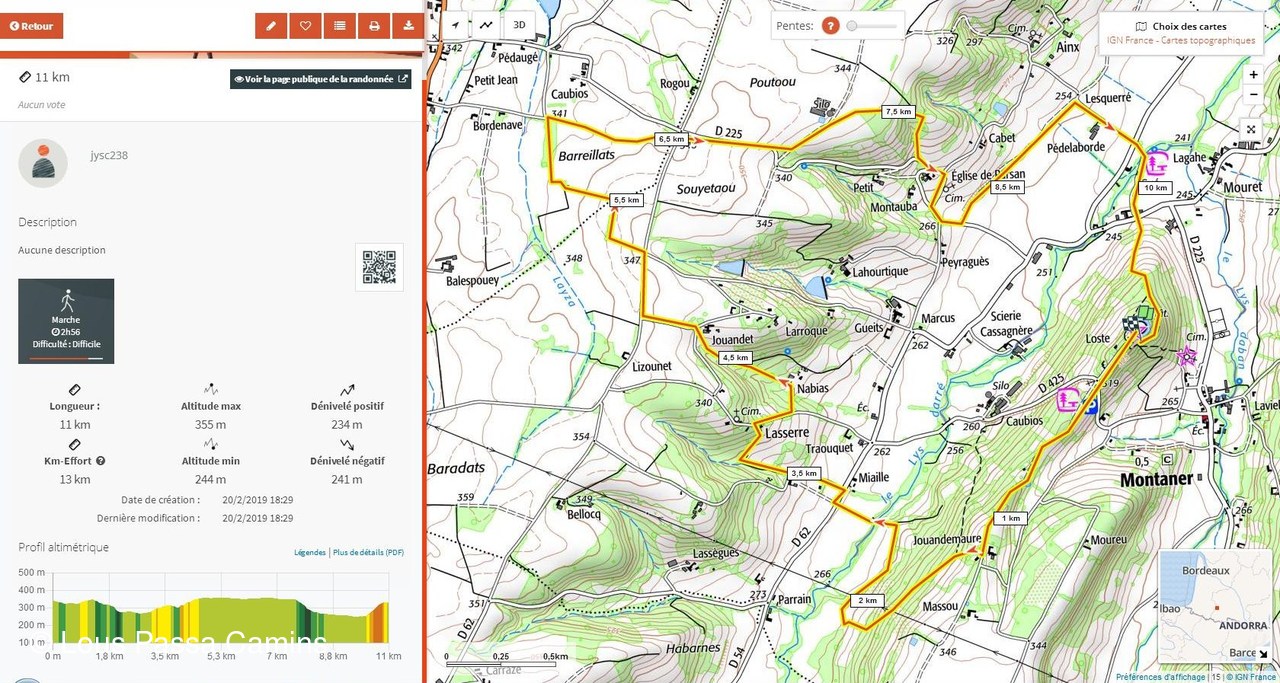Toggle the 3D map view
1280x683 pixels.
pos(518,25)
